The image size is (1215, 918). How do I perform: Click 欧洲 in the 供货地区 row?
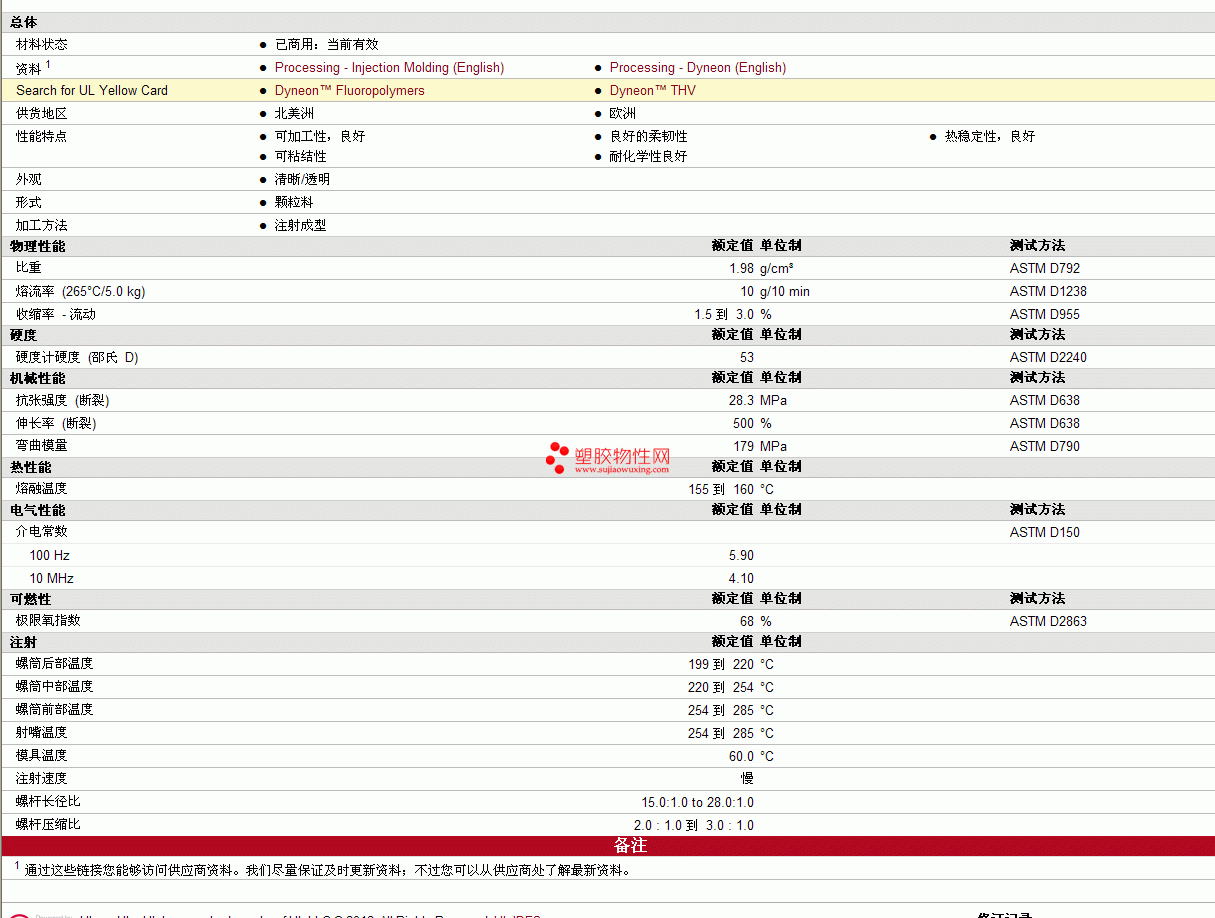[x=623, y=114]
